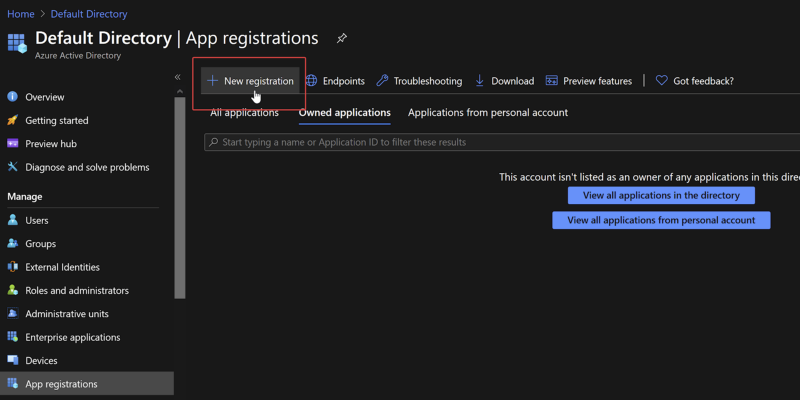This screenshot has height=400, width=800.
Task: Open External Identities
Action: 62,267
